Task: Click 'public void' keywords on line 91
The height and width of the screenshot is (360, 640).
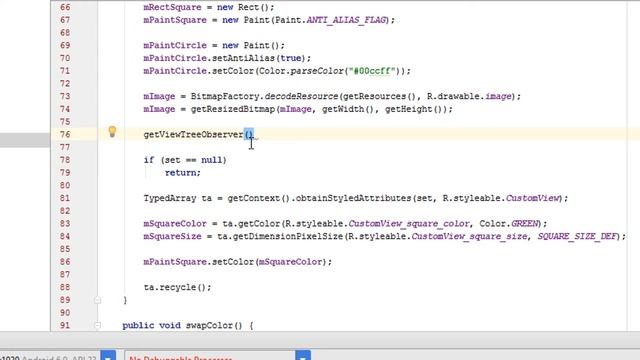Action: (x=151, y=325)
